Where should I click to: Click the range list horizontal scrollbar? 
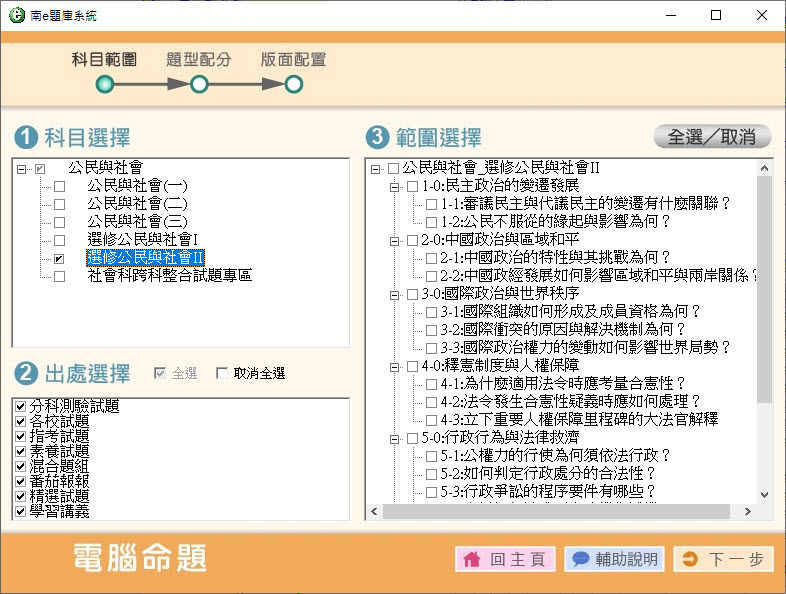(560, 512)
